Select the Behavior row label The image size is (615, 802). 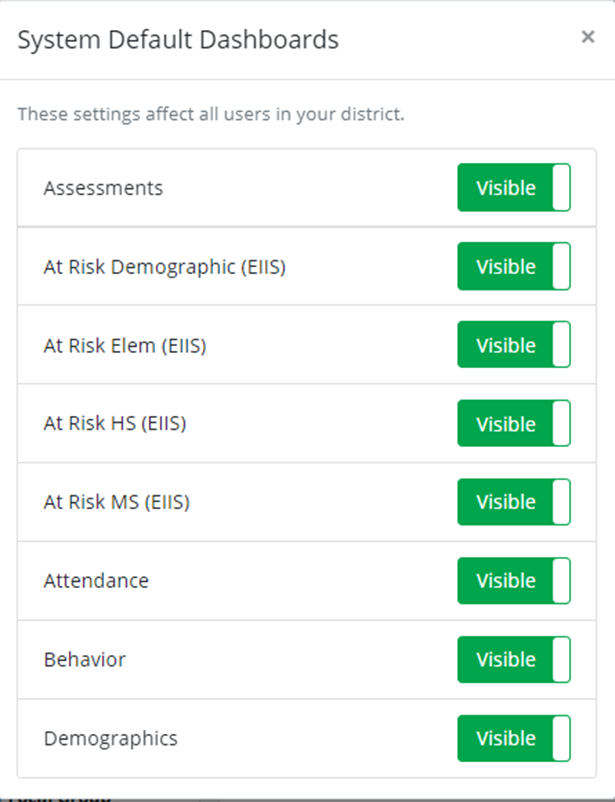point(85,660)
